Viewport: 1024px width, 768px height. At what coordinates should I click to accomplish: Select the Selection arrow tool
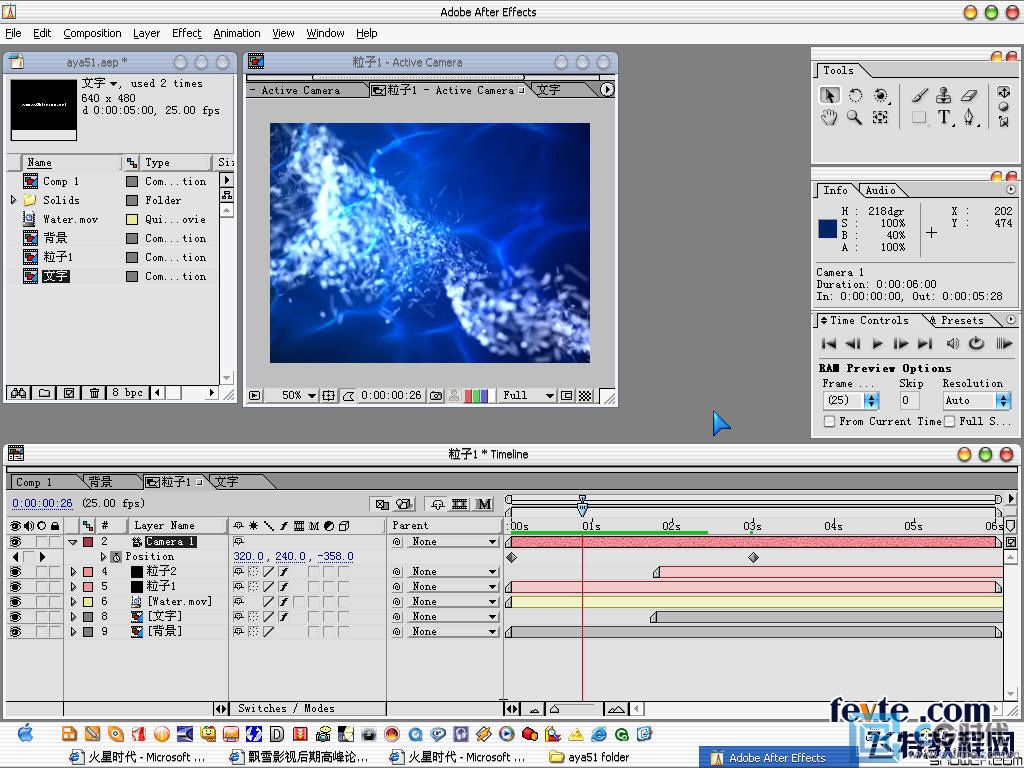[x=829, y=95]
